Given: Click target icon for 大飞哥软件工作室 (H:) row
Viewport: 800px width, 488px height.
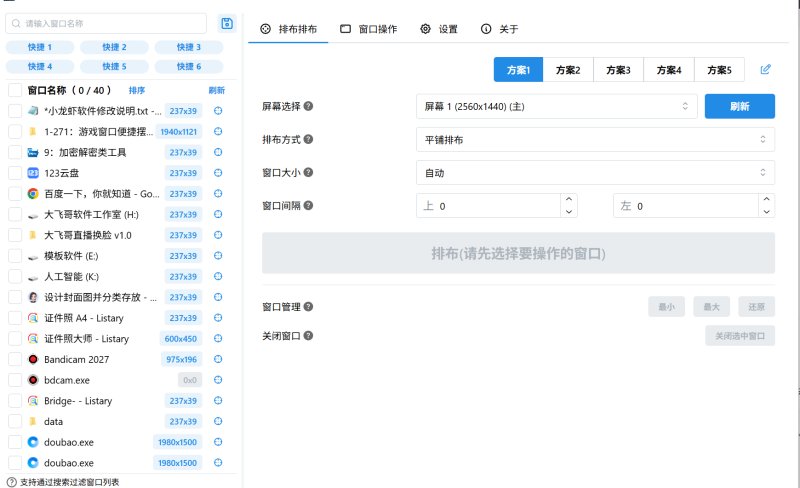Looking at the screenshot, I should coord(218,214).
